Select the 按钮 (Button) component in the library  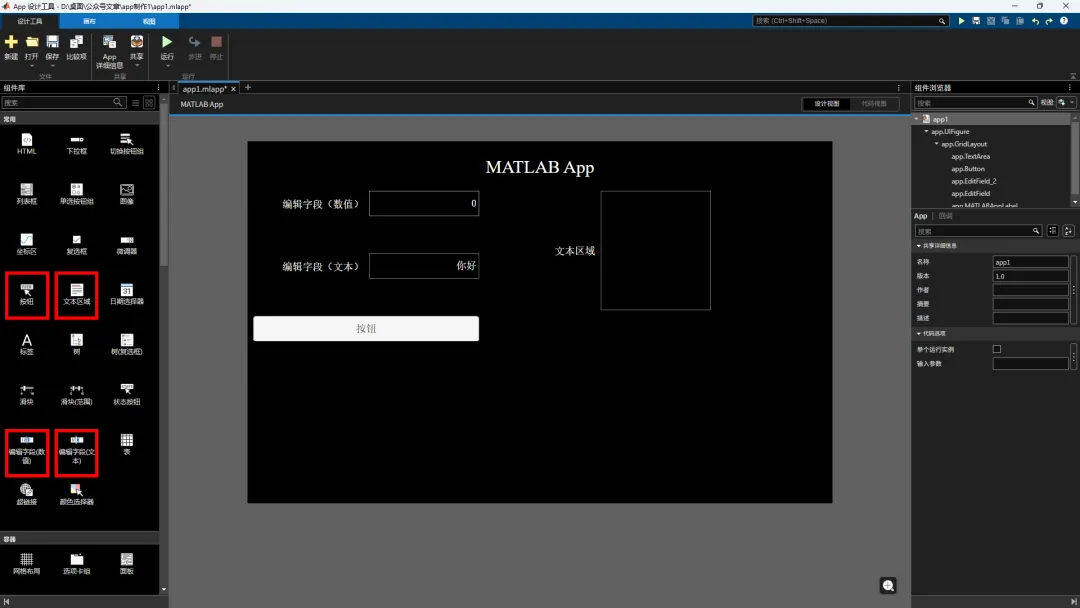pyautogui.click(x=26, y=295)
